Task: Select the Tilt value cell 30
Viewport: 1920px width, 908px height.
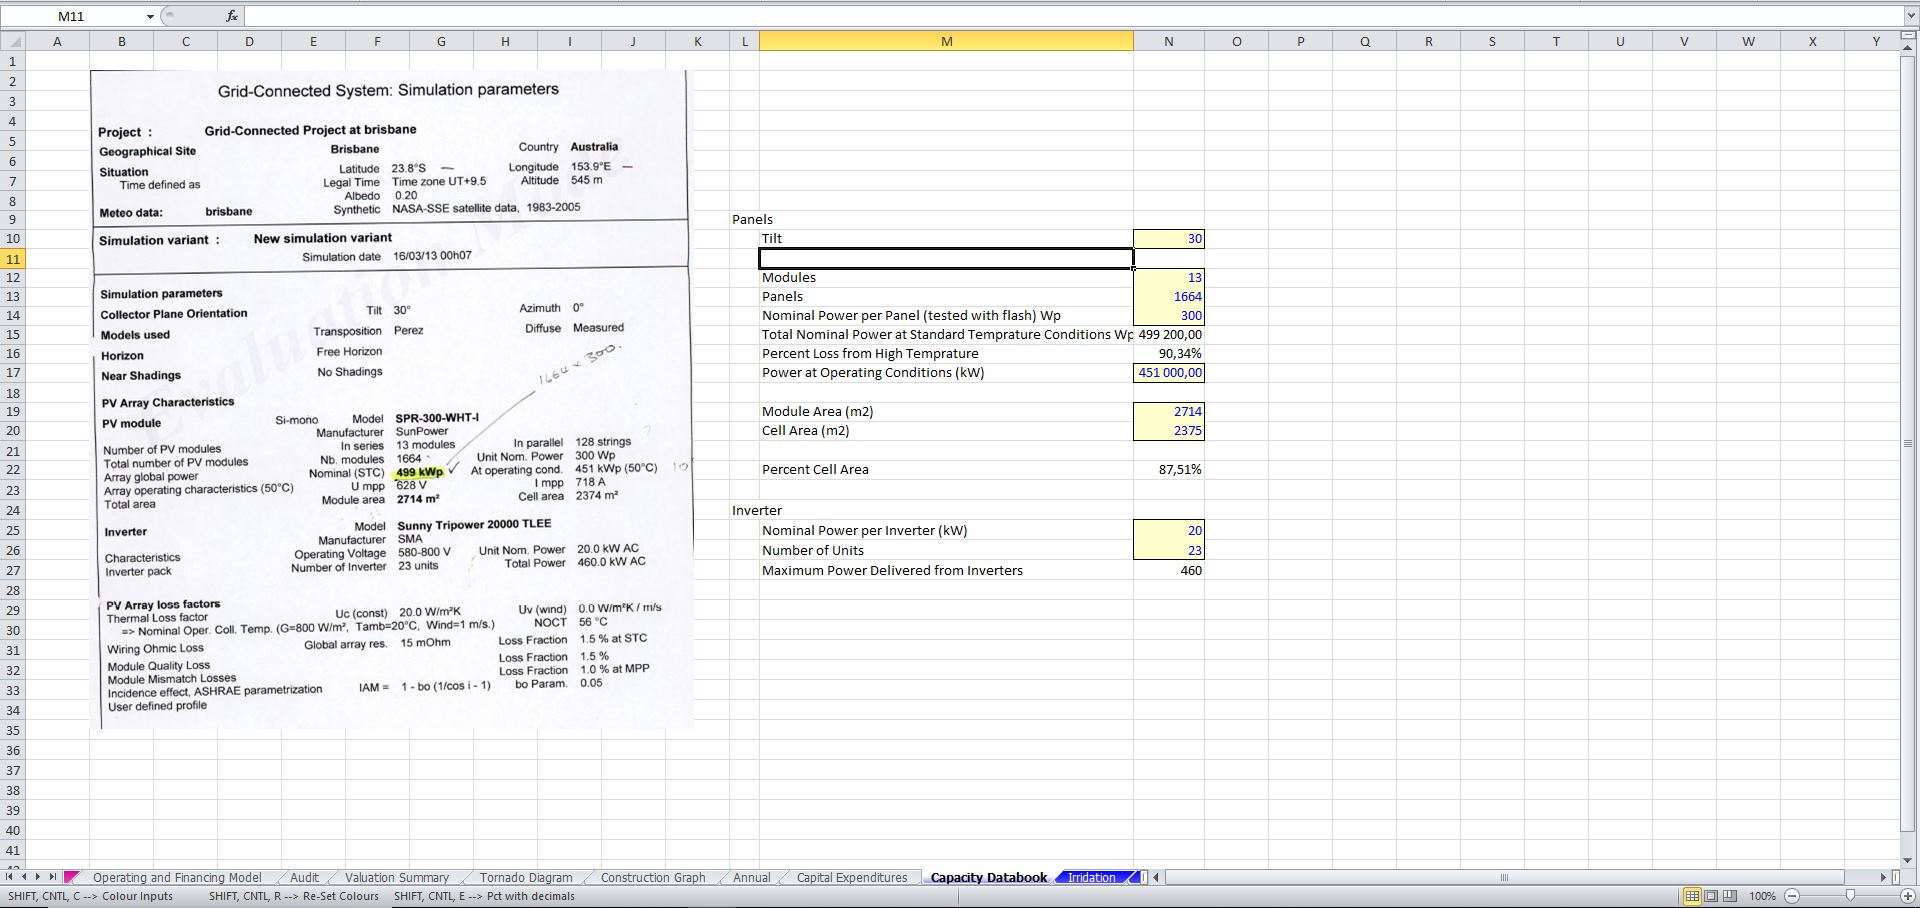Action: [x=1168, y=239]
